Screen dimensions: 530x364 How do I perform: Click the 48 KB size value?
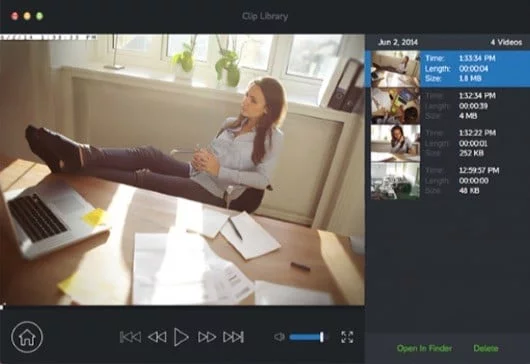click(x=469, y=191)
